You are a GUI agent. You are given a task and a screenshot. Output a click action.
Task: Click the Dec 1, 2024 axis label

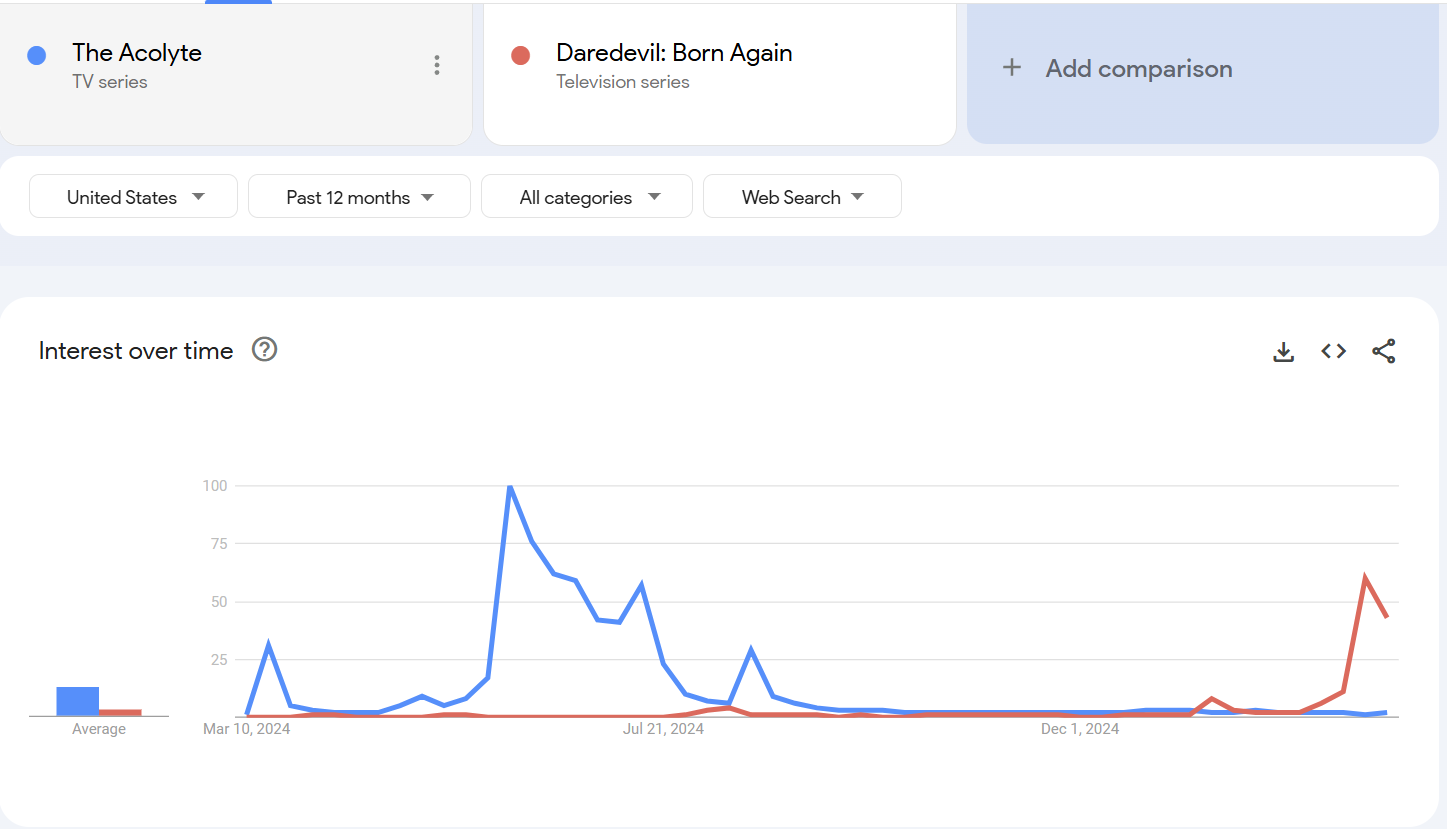[1080, 729]
